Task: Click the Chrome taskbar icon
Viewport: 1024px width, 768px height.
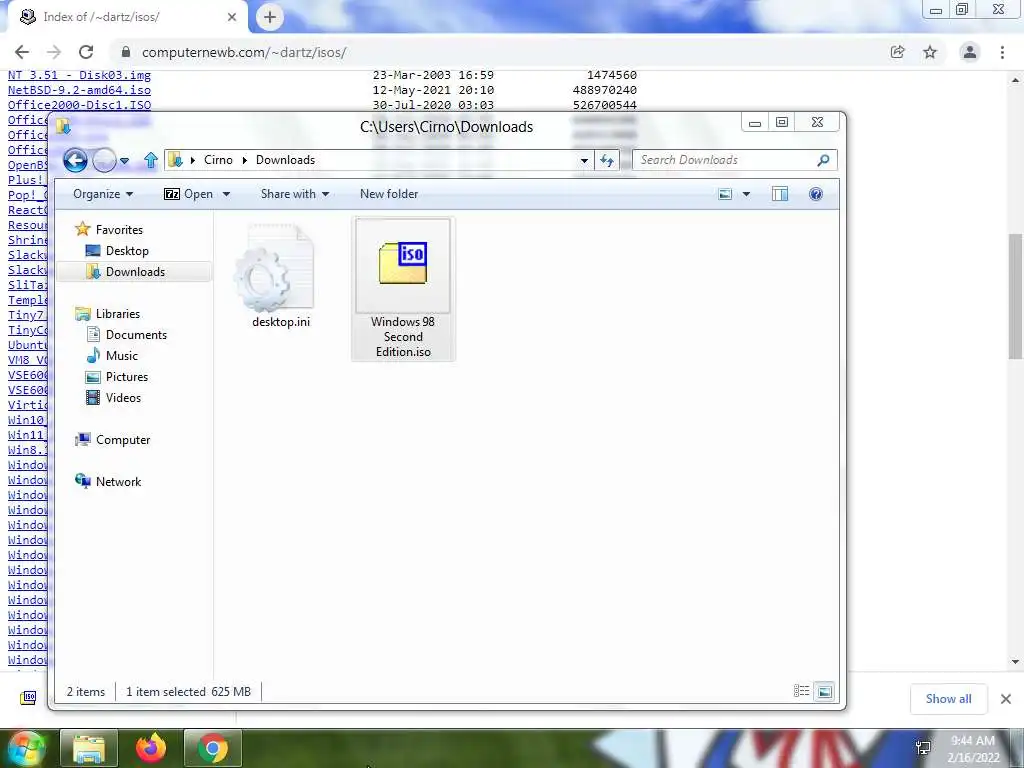Action: [x=213, y=748]
